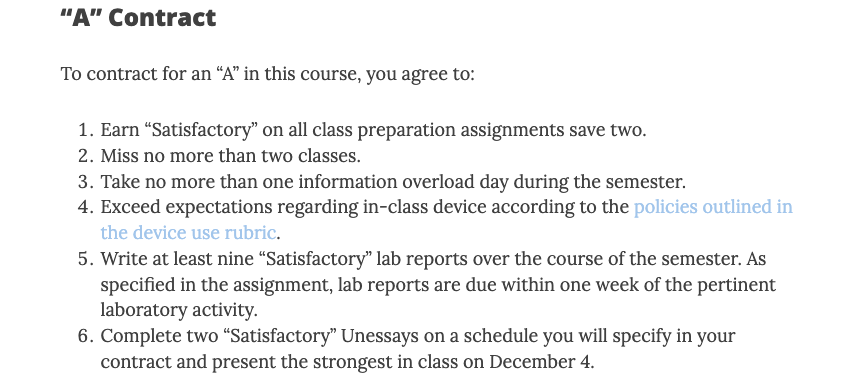Click the text mentioning December 4
The image size is (867, 389).
pos(347,362)
